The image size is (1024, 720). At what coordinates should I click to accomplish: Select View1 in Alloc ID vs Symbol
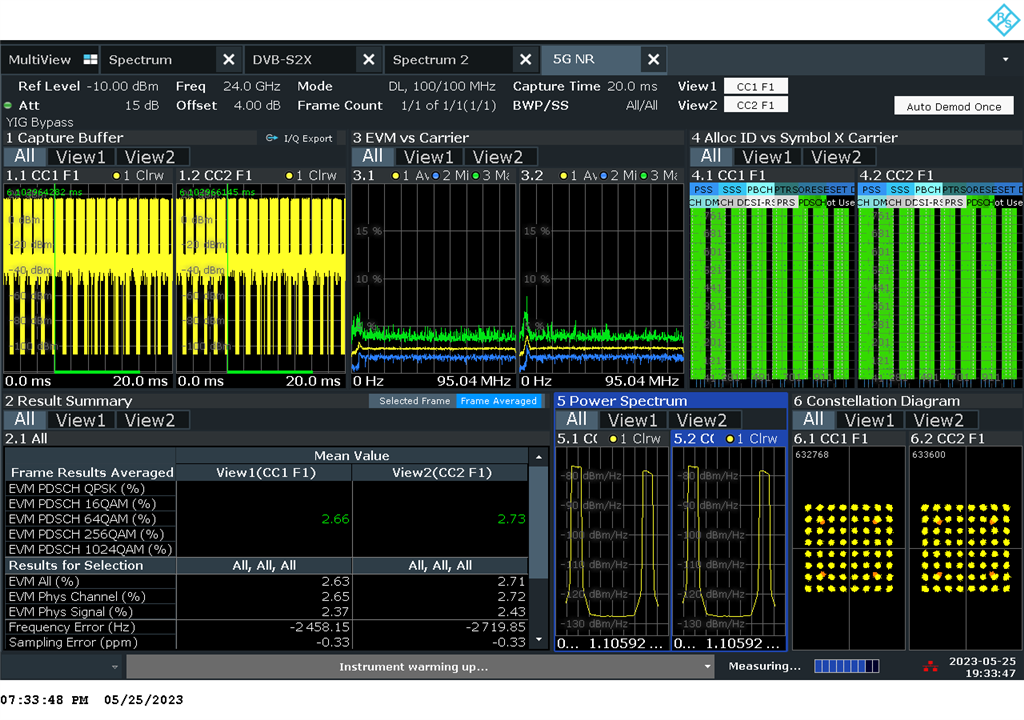[x=767, y=157]
